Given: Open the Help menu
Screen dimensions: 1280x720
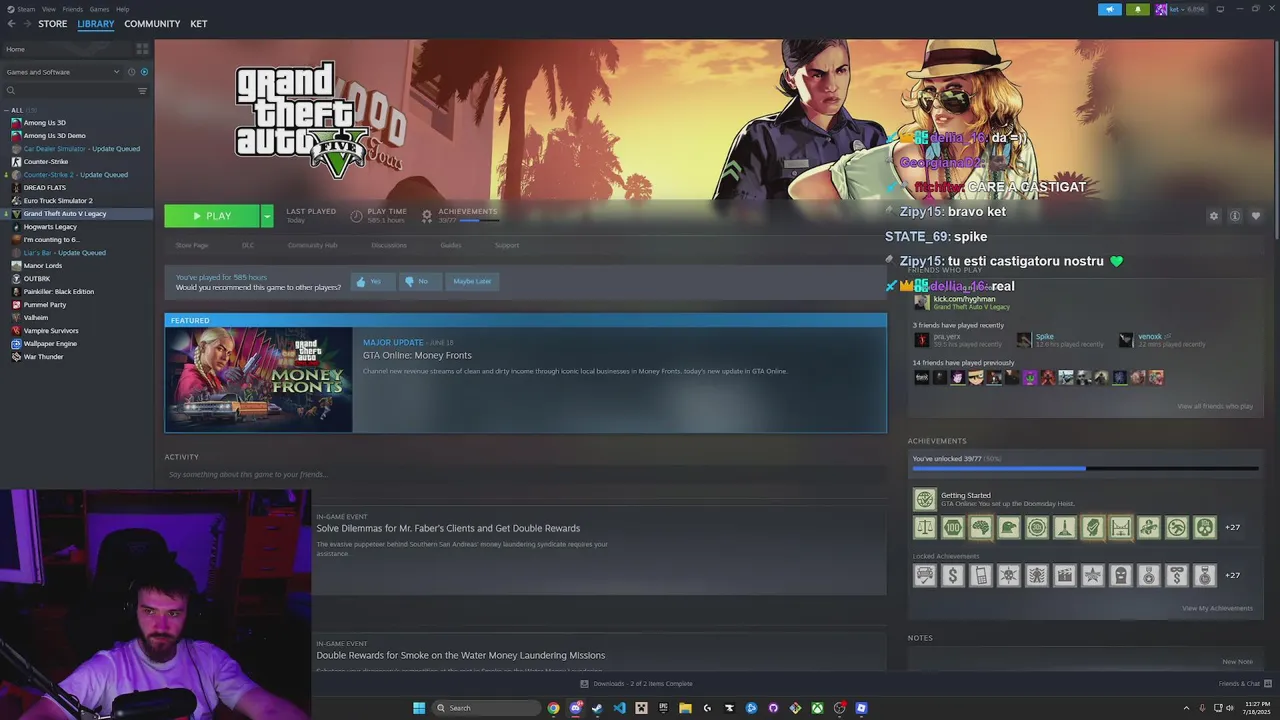Looking at the screenshot, I should click(122, 9).
